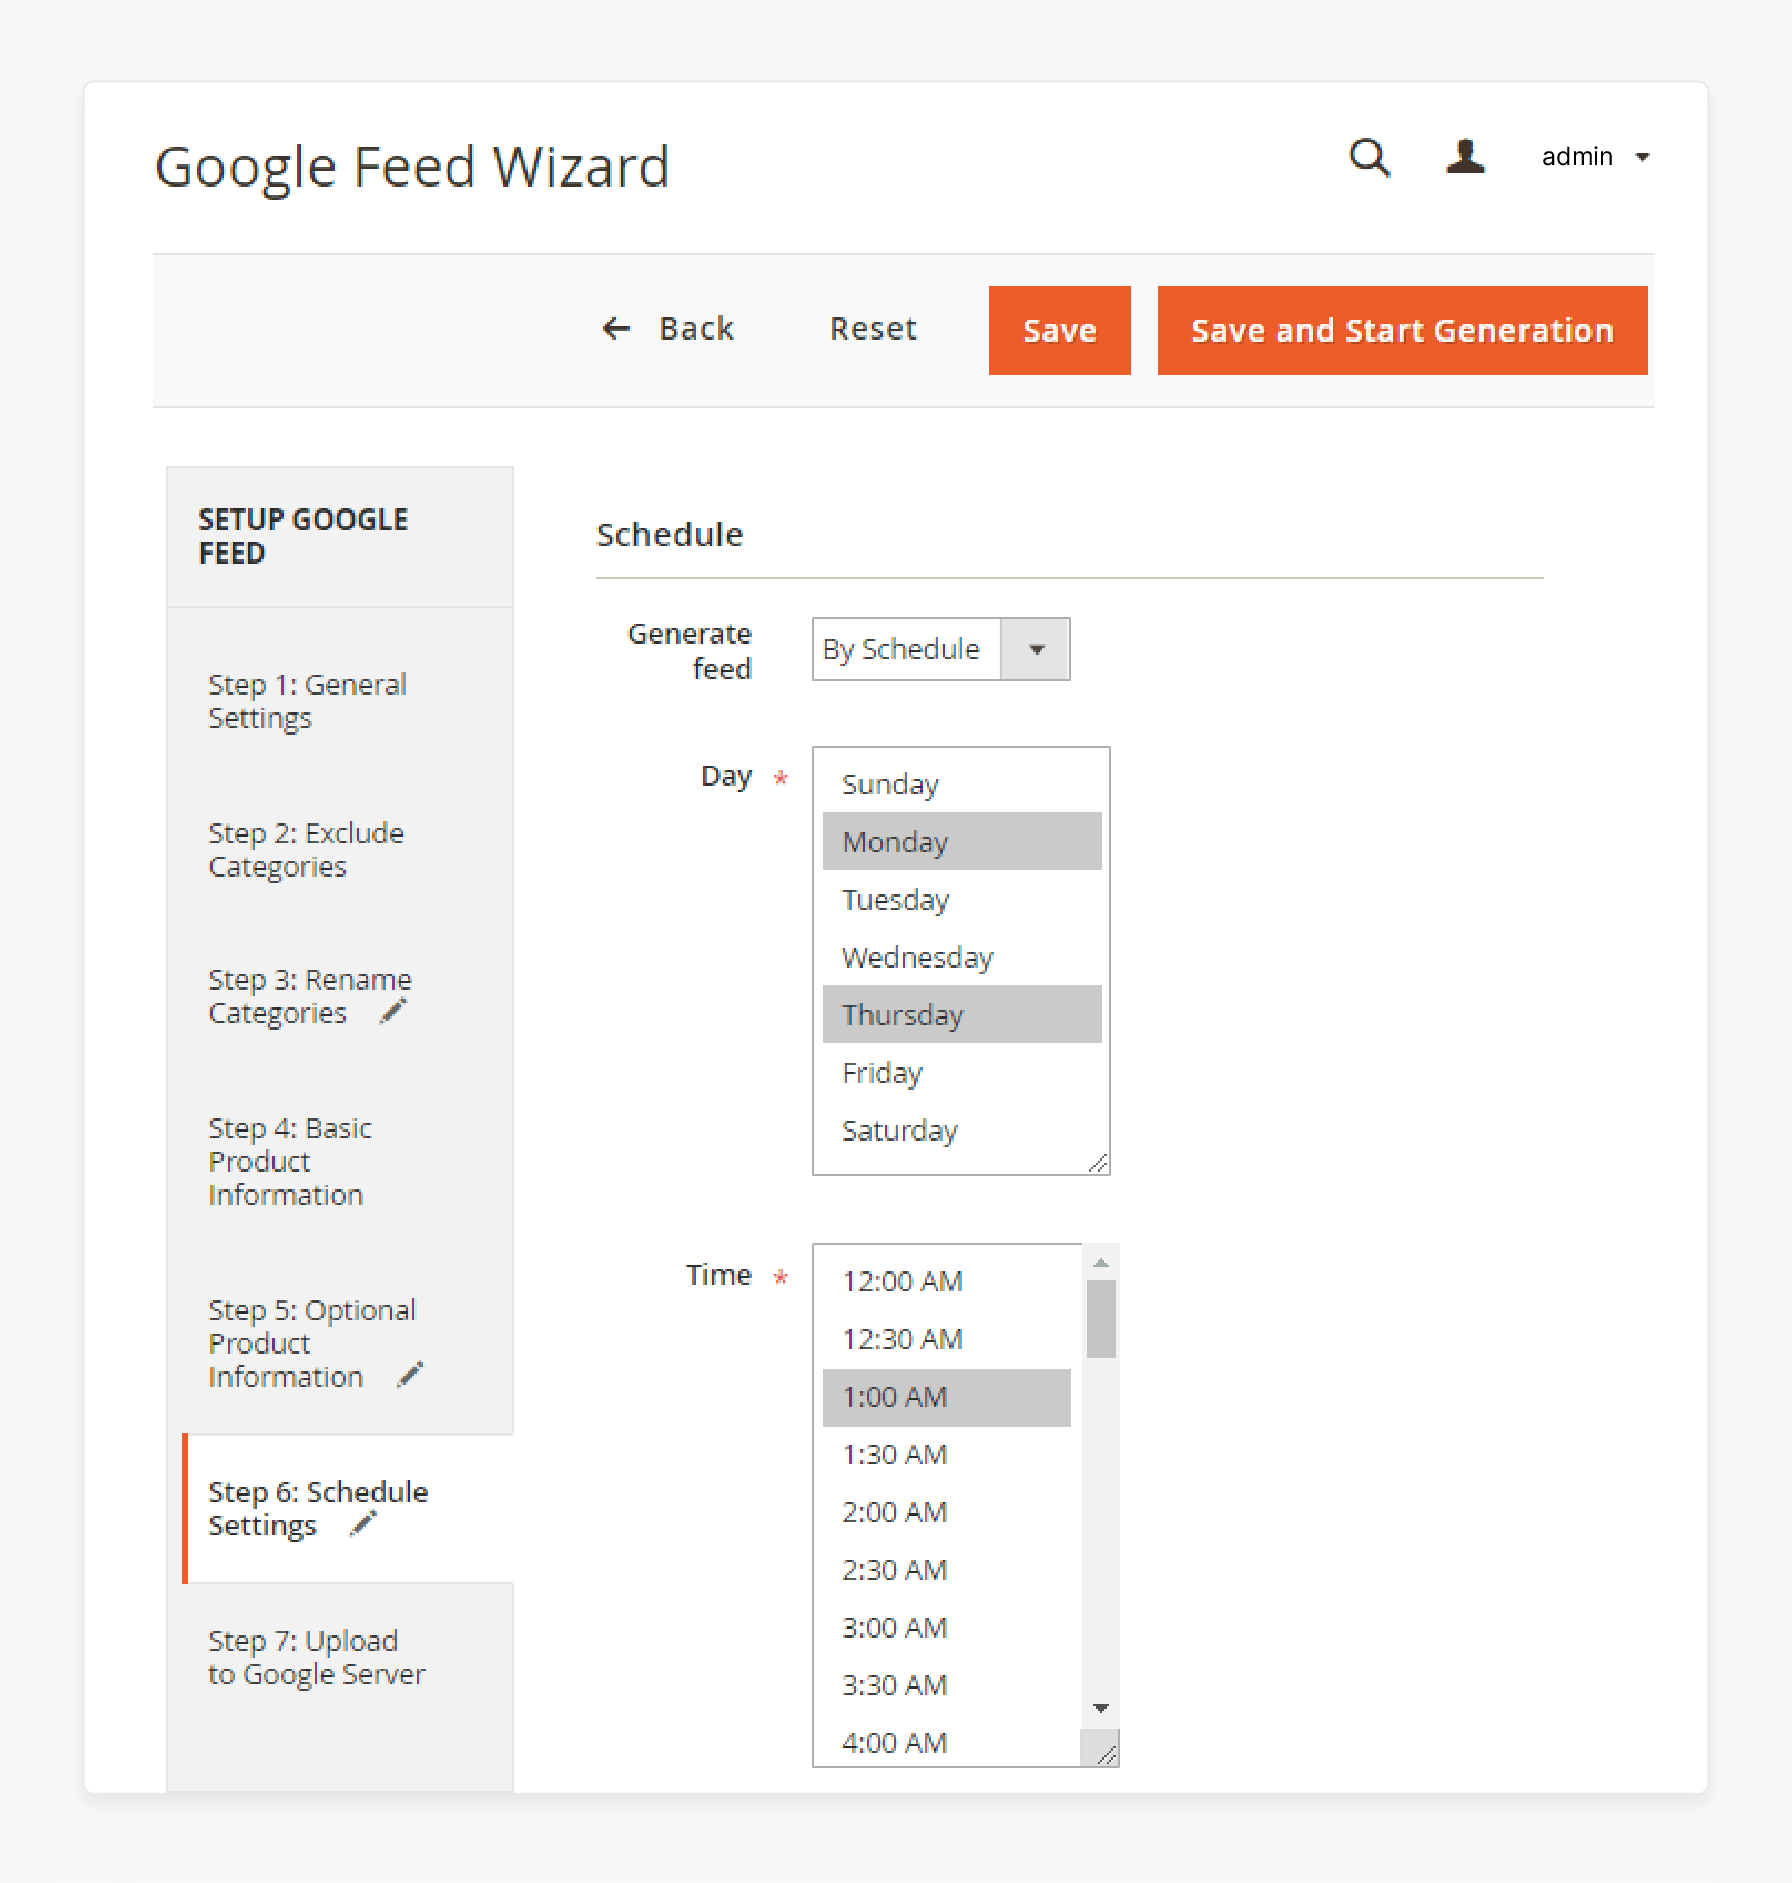Select Saturday in the Day list
This screenshot has height=1883, width=1792.
(962, 1130)
